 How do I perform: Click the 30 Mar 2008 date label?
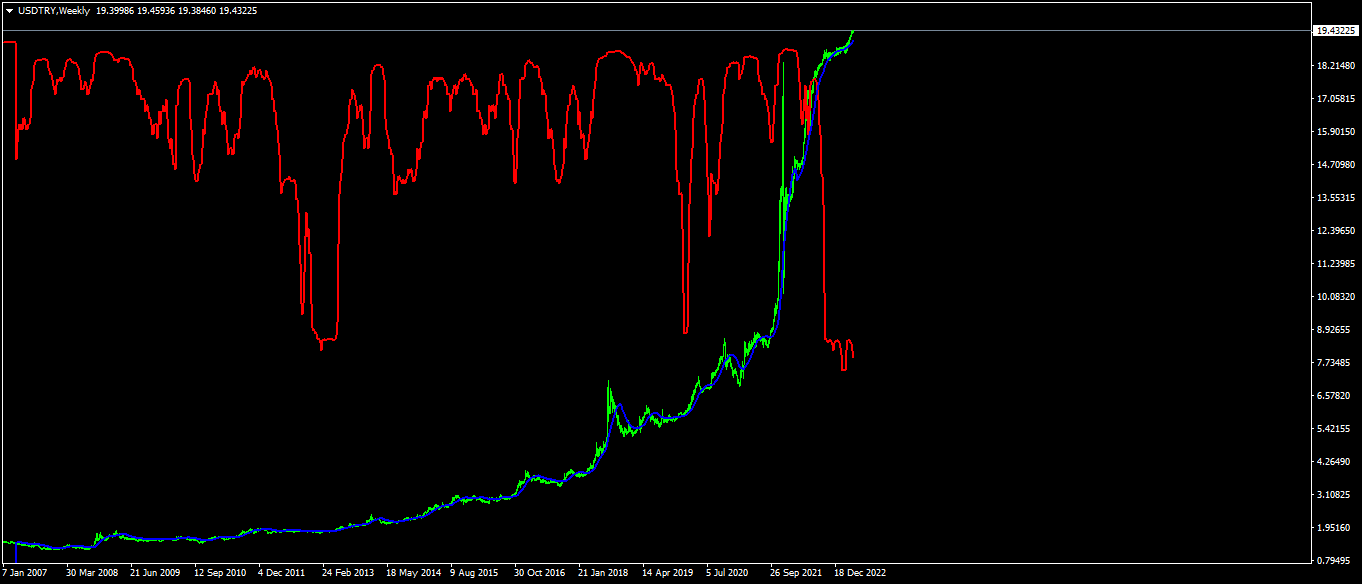click(x=92, y=574)
